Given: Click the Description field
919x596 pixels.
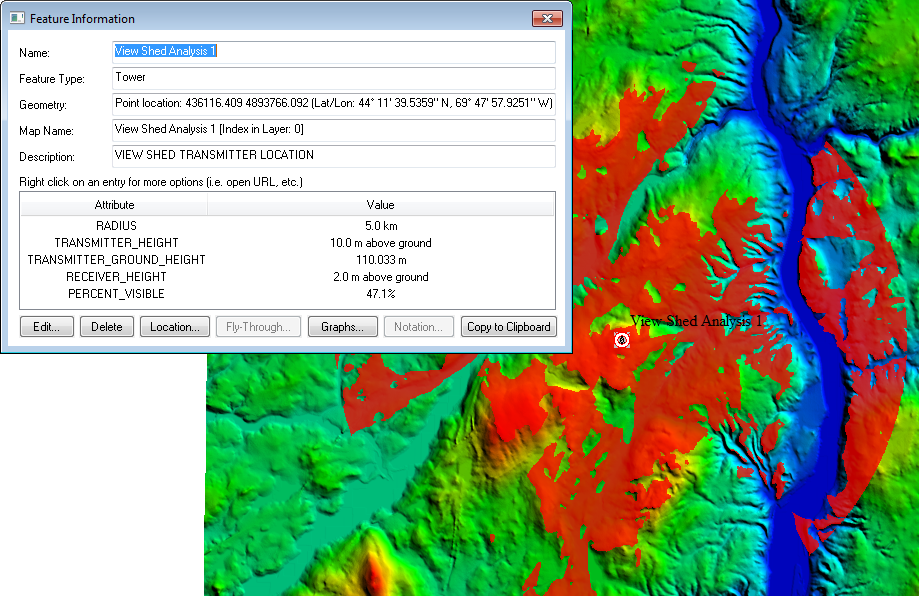Looking at the screenshot, I should (333, 156).
